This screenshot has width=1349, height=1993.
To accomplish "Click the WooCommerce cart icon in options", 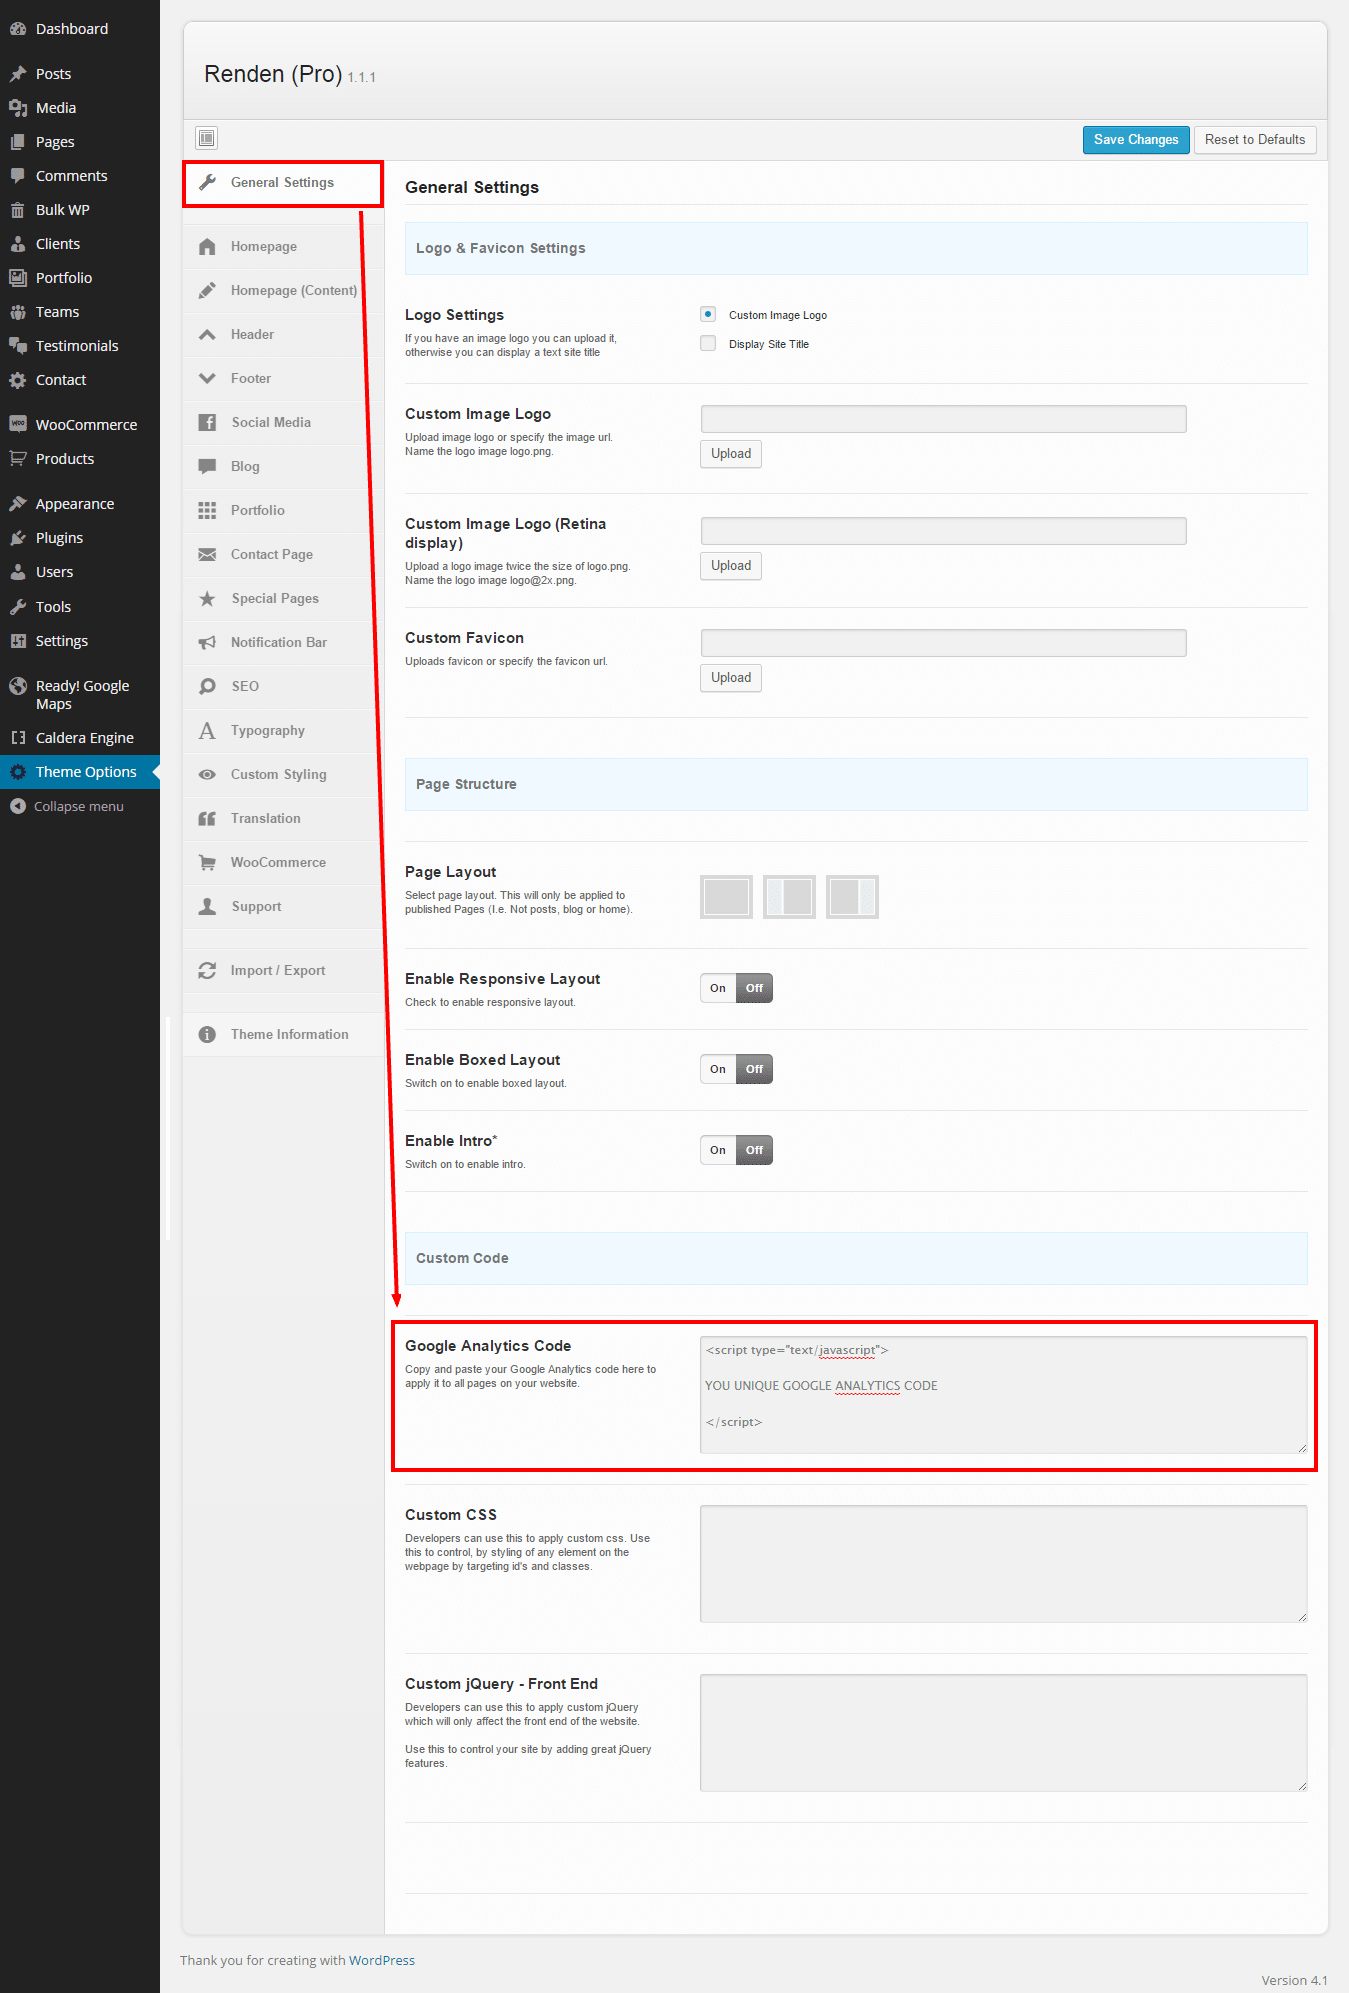I will 207,863.
